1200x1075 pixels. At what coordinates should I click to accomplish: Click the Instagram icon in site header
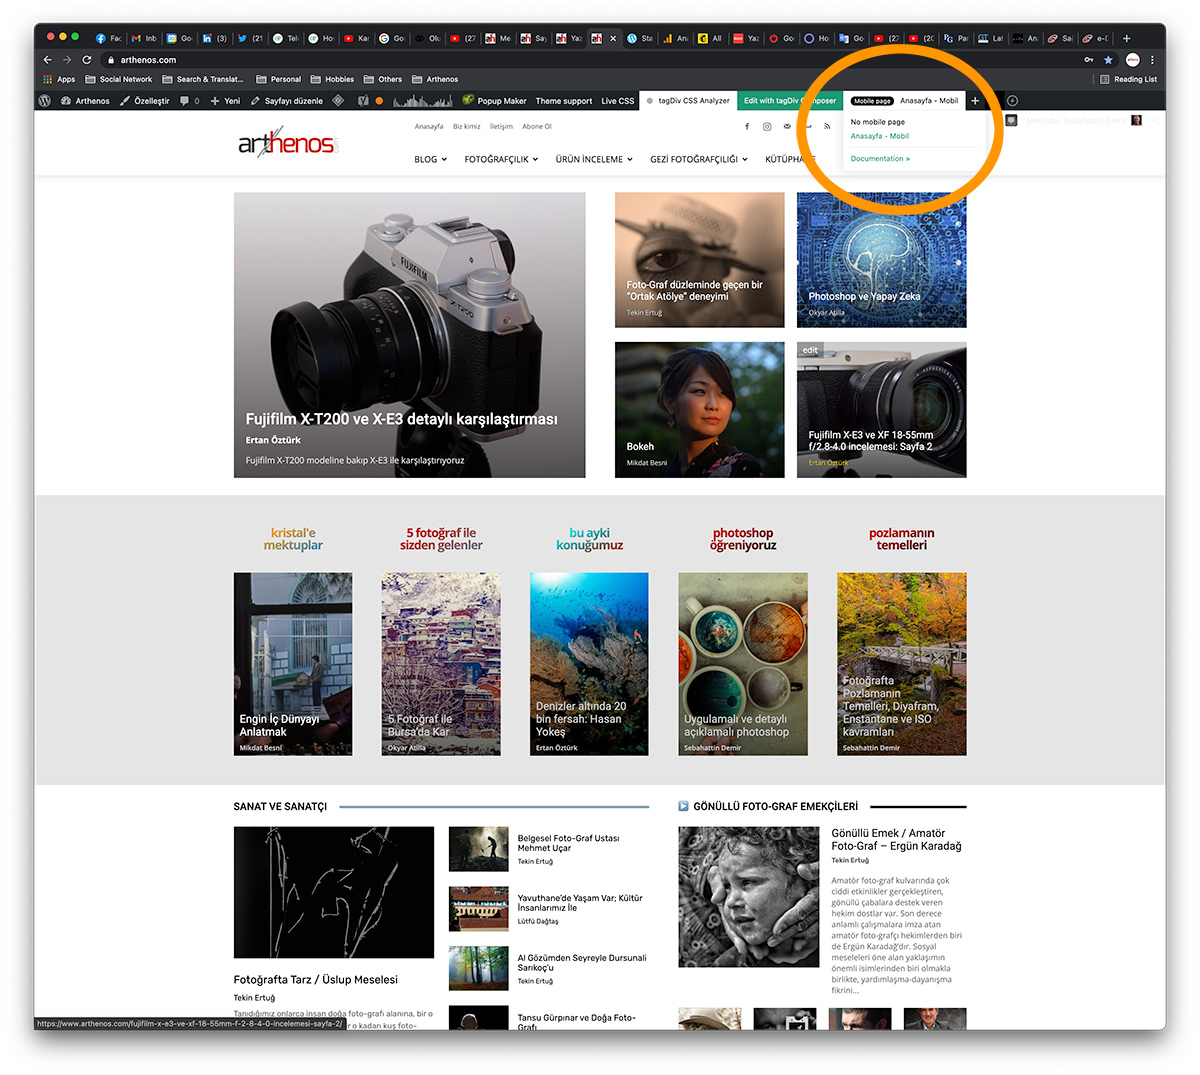(x=767, y=127)
